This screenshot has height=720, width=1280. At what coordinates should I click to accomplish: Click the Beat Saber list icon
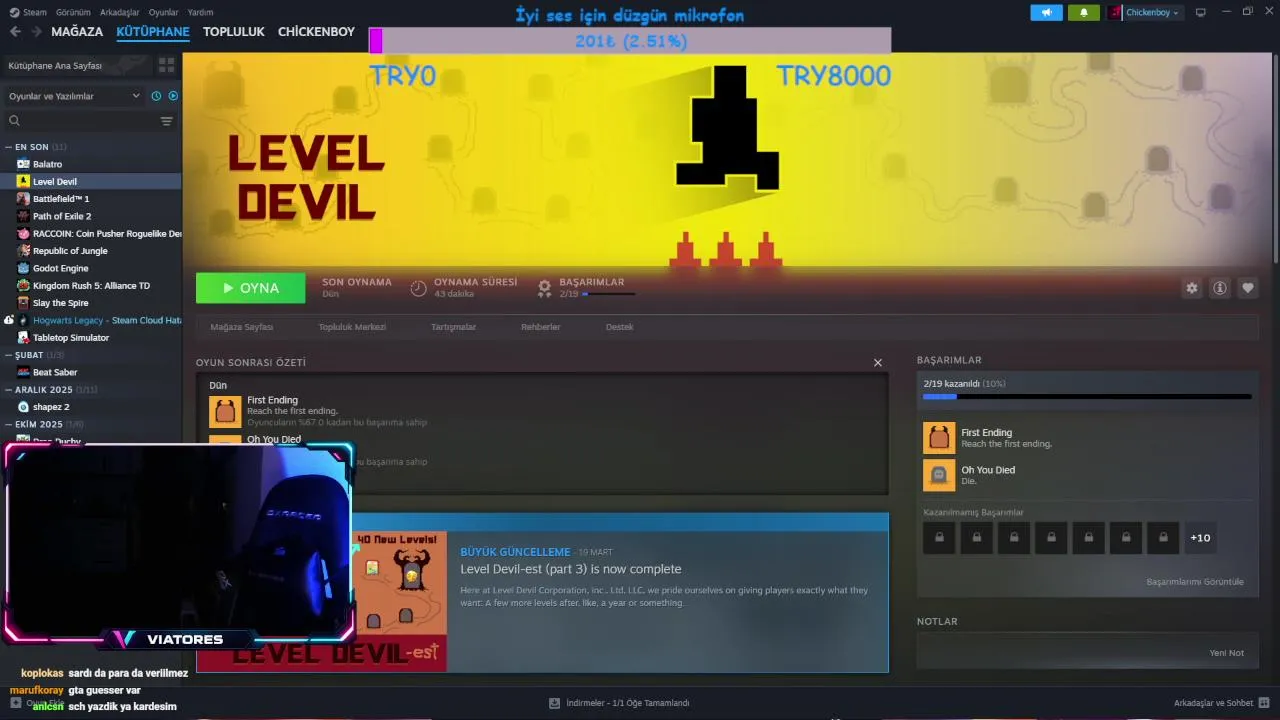point(23,372)
